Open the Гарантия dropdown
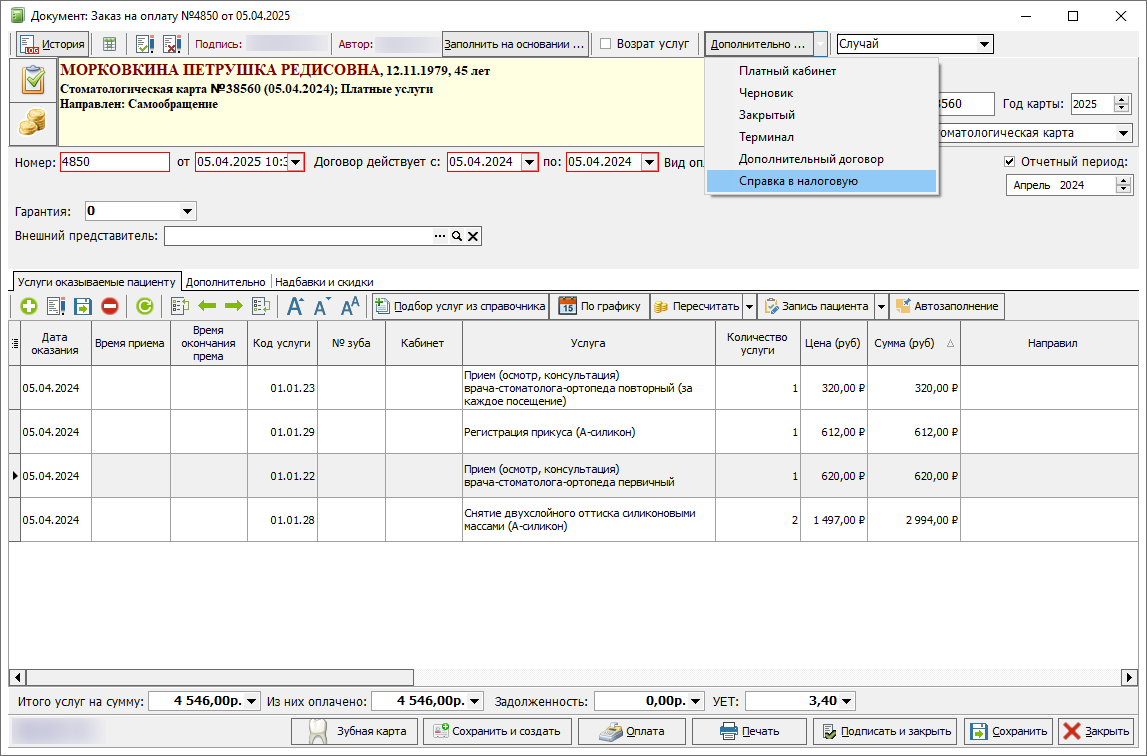 pyautogui.click(x=187, y=212)
